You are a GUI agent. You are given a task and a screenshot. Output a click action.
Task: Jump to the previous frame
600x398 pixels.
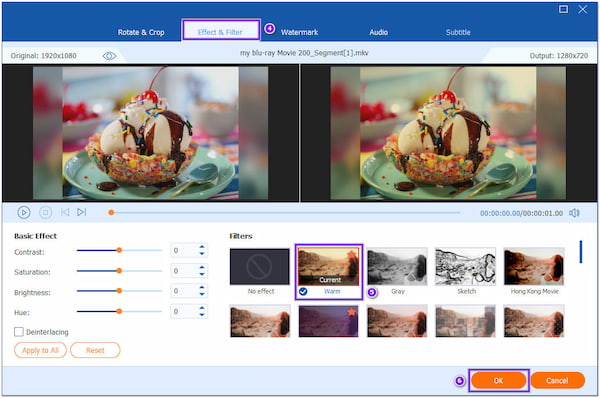[x=65, y=212]
